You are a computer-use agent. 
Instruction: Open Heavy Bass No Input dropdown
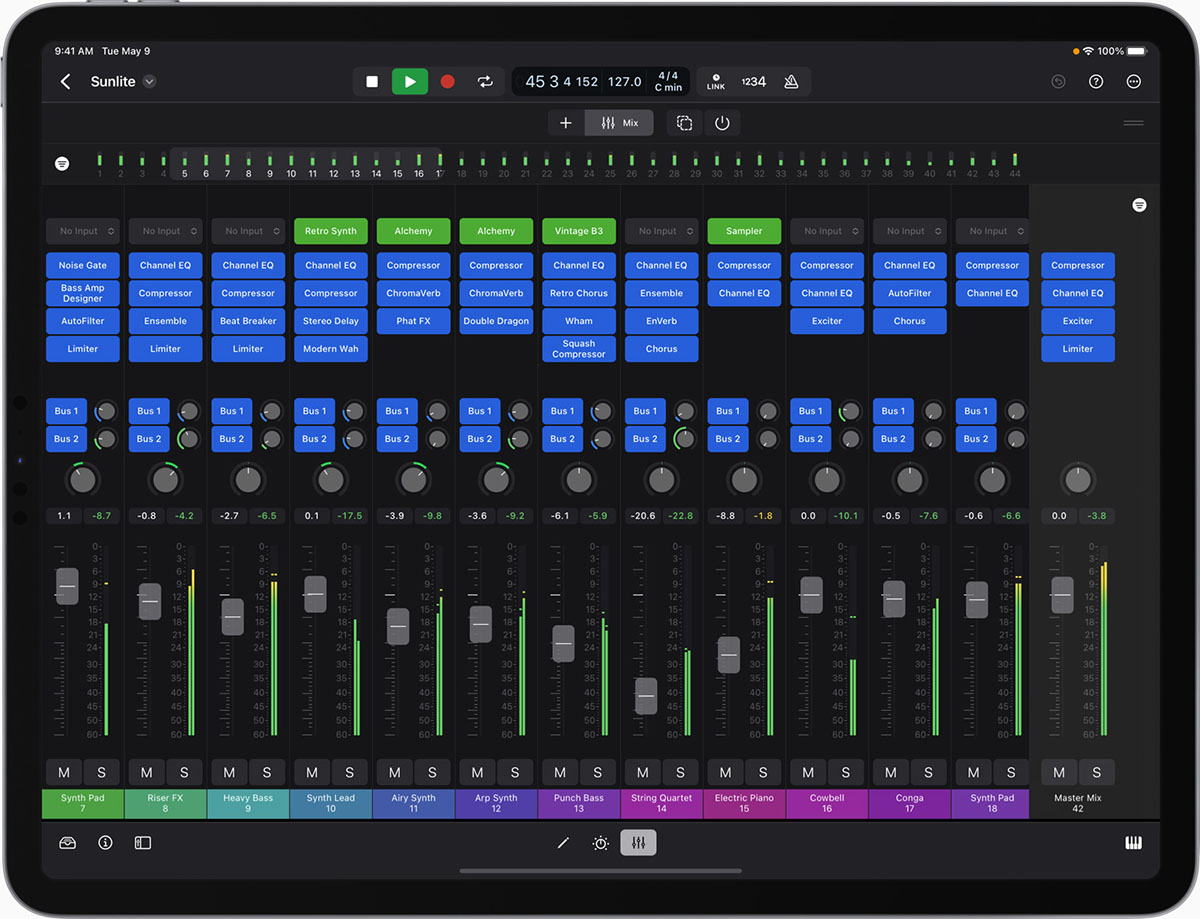coord(248,231)
